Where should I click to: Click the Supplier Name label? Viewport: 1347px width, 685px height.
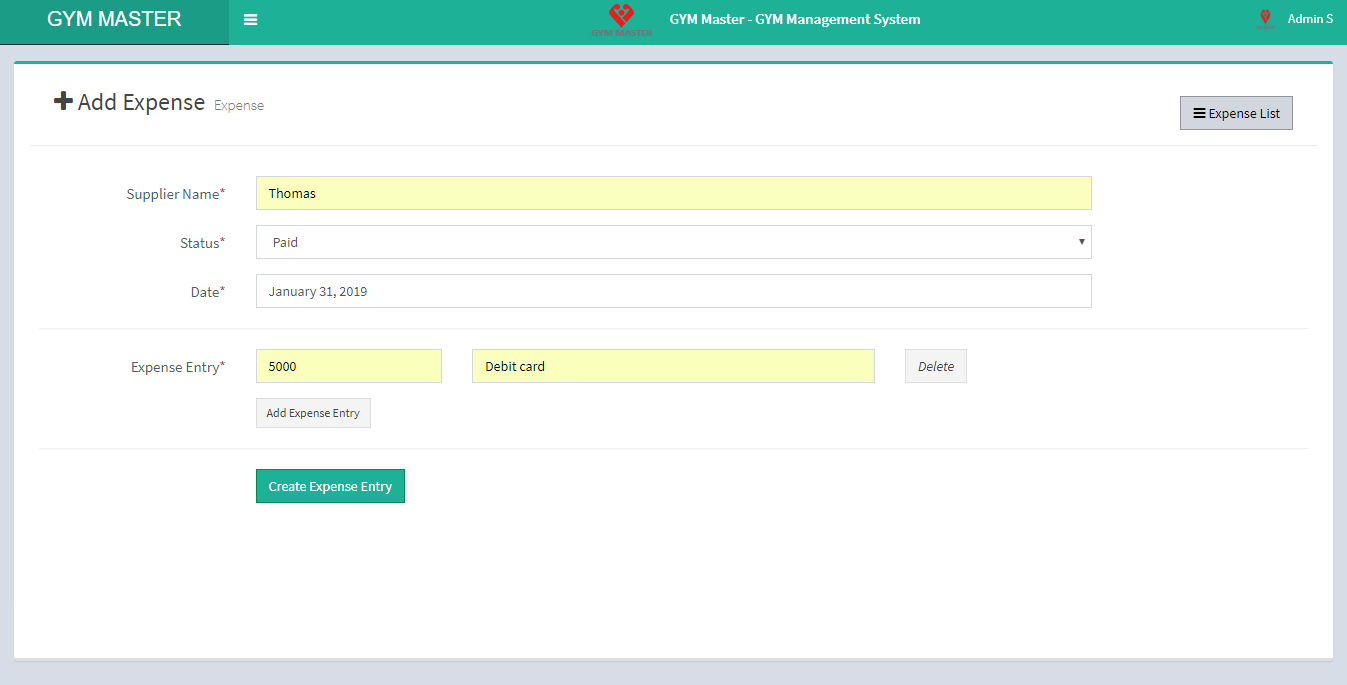coord(173,194)
